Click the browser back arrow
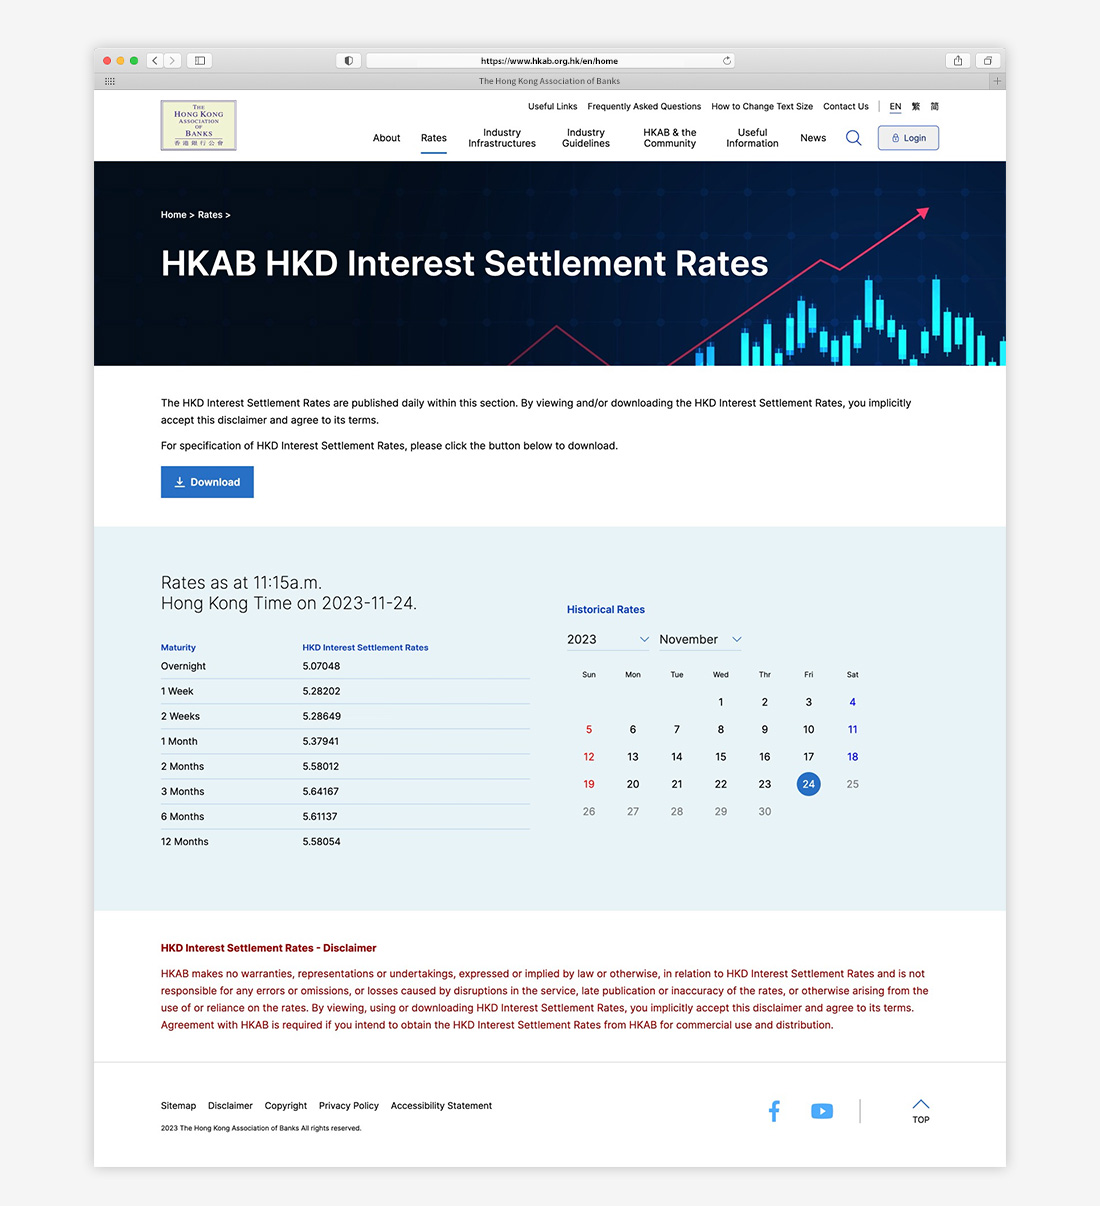1100x1206 pixels. point(155,61)
